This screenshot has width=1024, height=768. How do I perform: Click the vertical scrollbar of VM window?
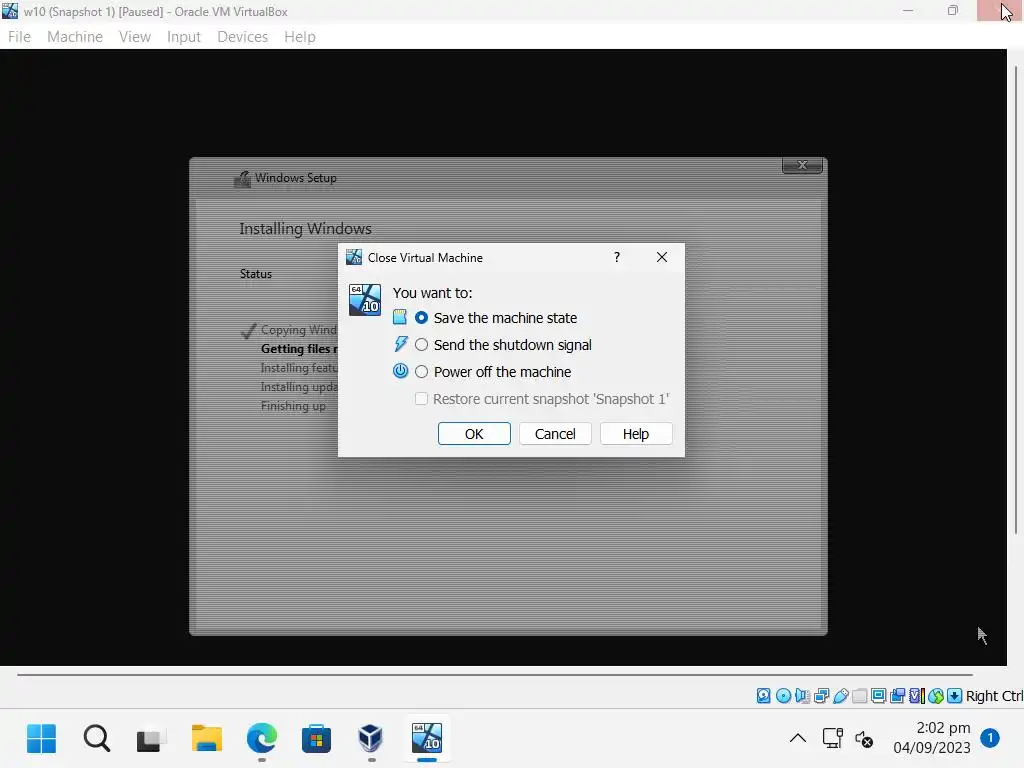(1016, 299)
